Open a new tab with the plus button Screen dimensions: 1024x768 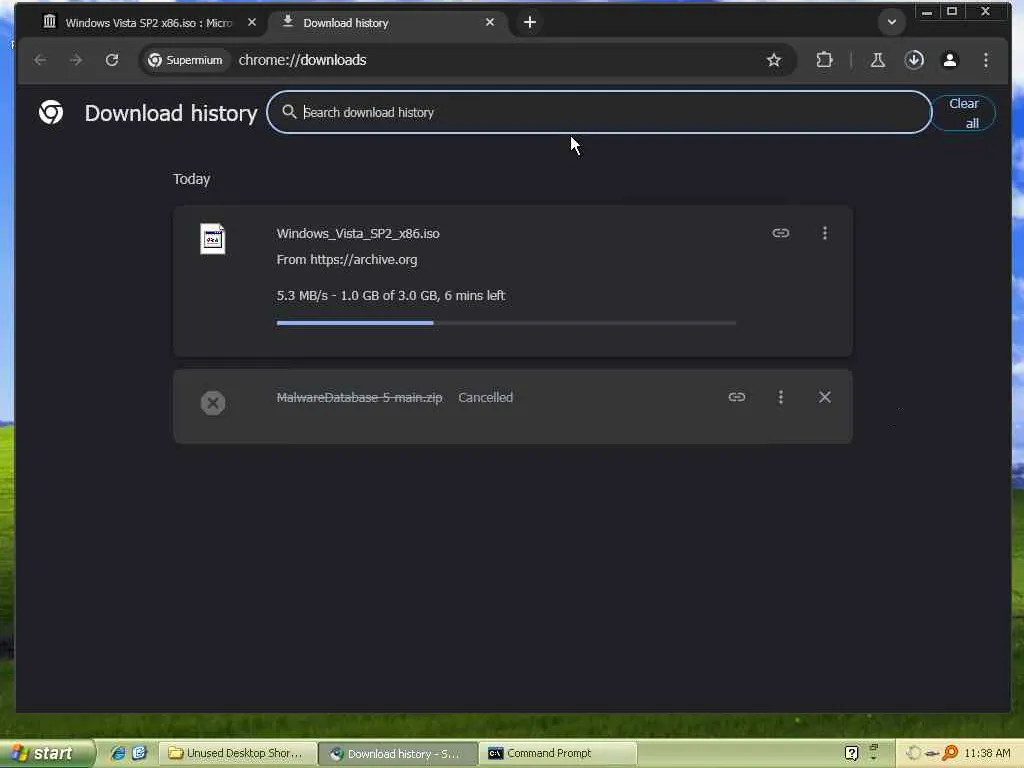(x=530, y=22)
